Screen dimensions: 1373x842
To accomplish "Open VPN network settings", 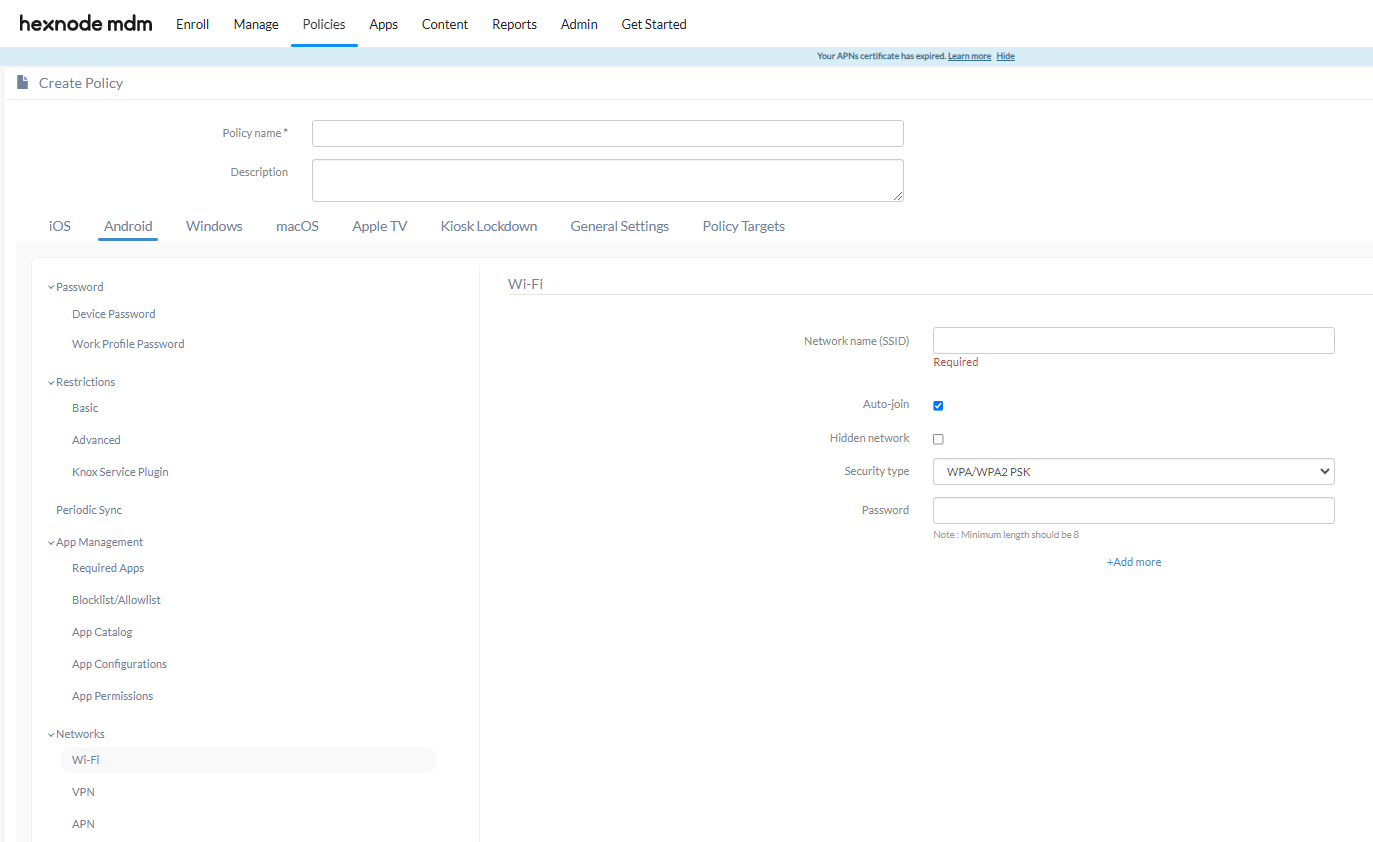I will coord(83,792).
